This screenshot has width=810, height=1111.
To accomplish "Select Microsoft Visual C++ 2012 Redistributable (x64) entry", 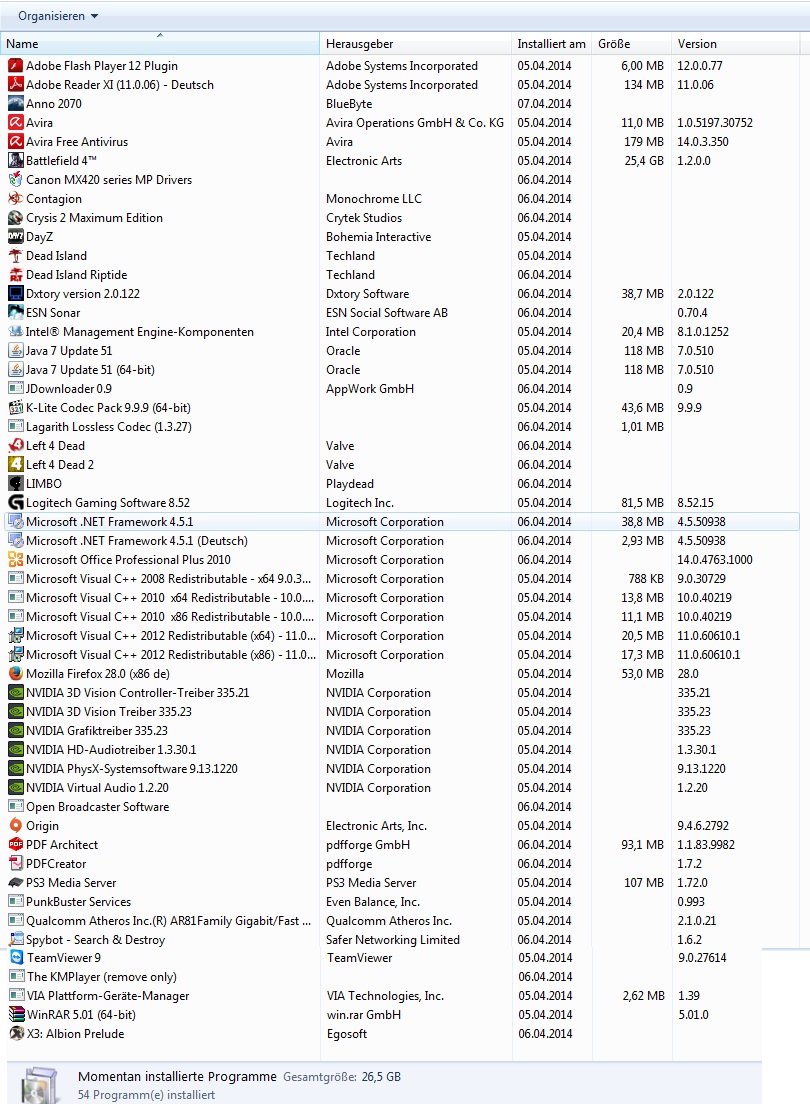I will coord(403,636).
